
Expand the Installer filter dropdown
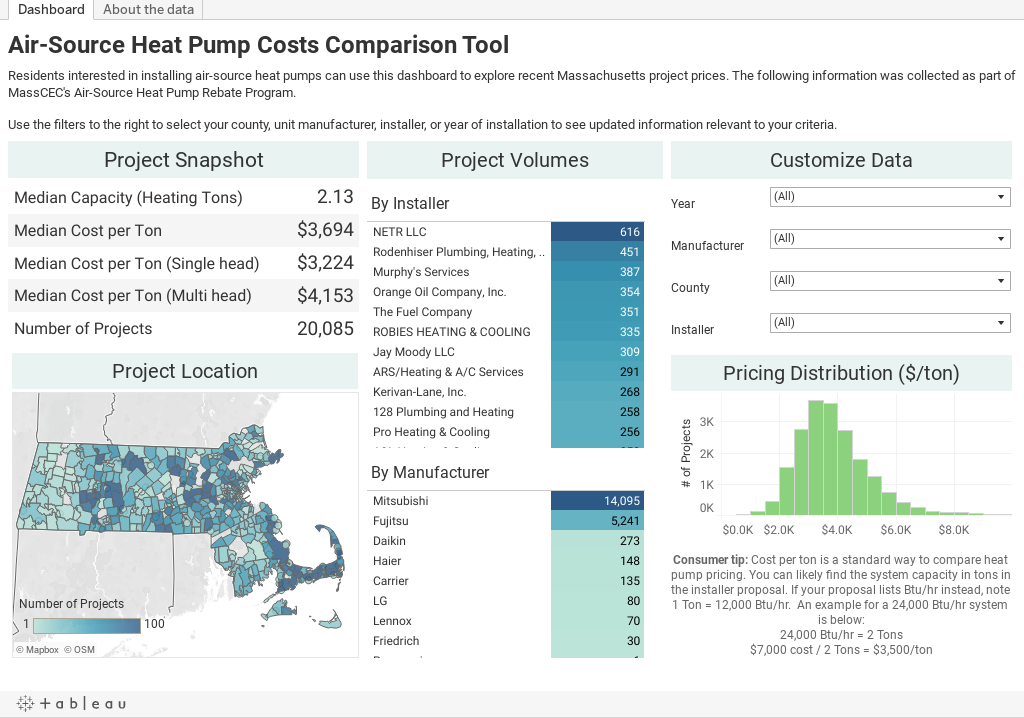[890, 322]
